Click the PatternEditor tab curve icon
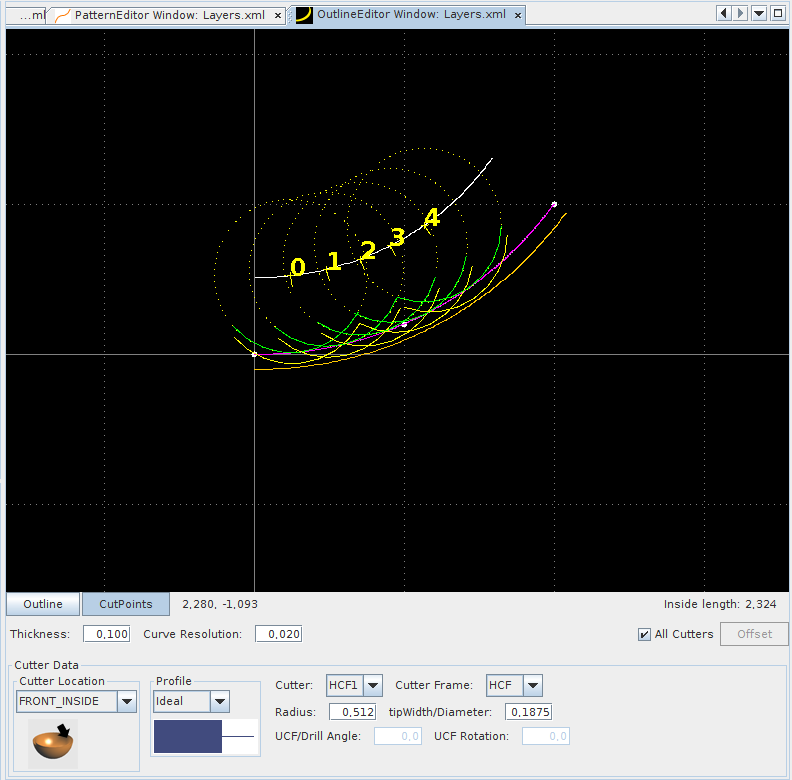Viewport: 792px width, 780px height. click(x=63, y=16)
